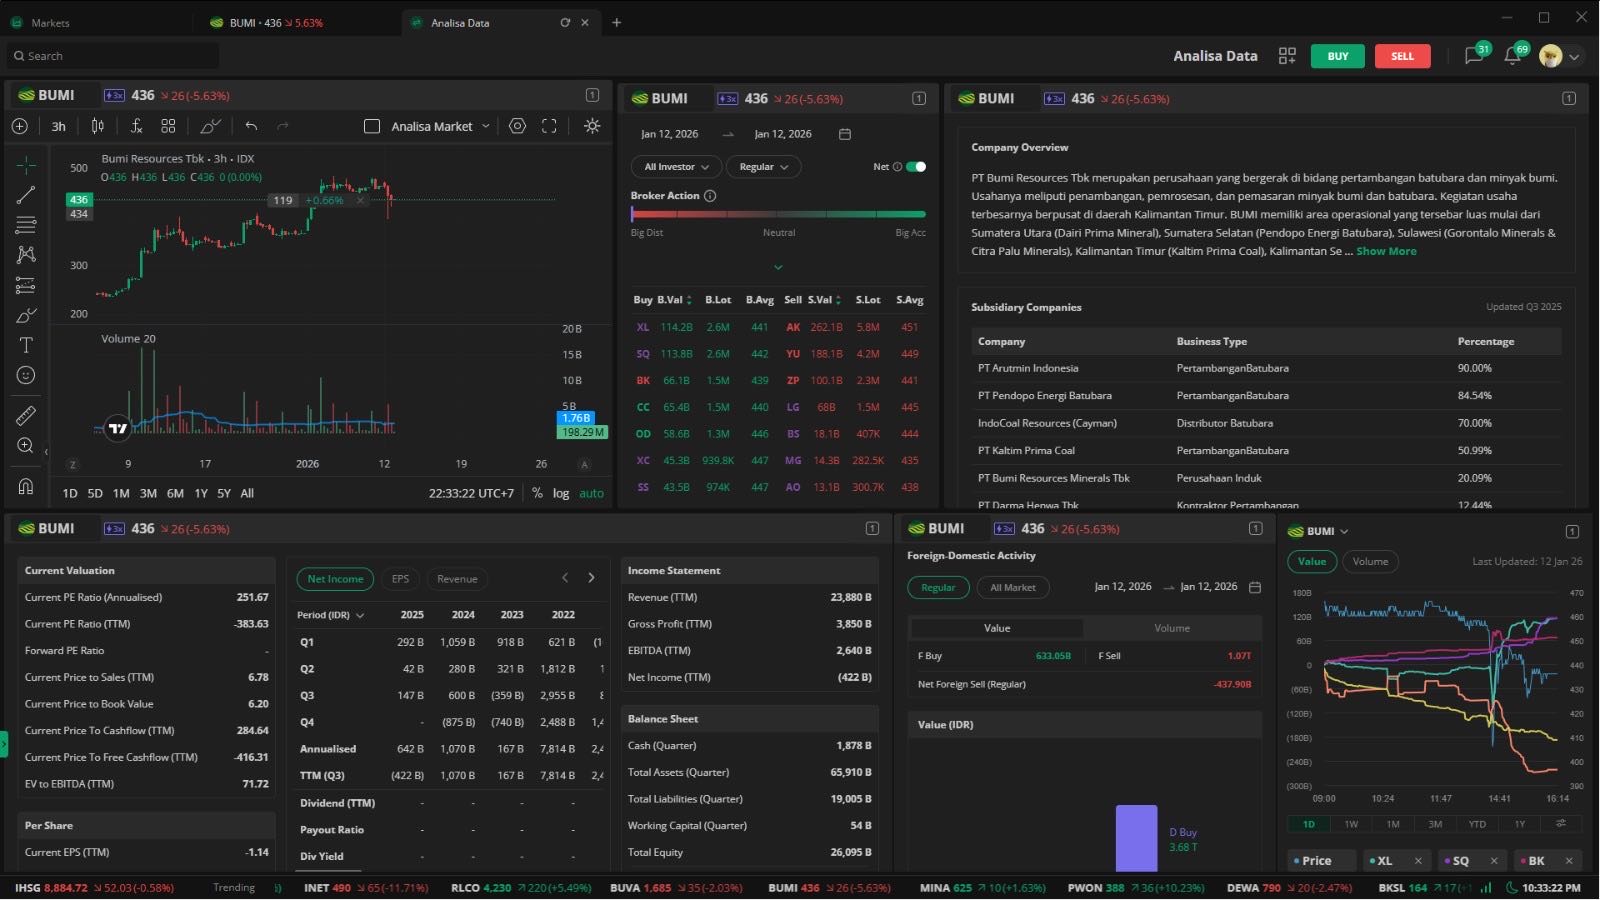Select the ruler measure tool
This screenshot has height=900, width=1600.
[26, 415]
